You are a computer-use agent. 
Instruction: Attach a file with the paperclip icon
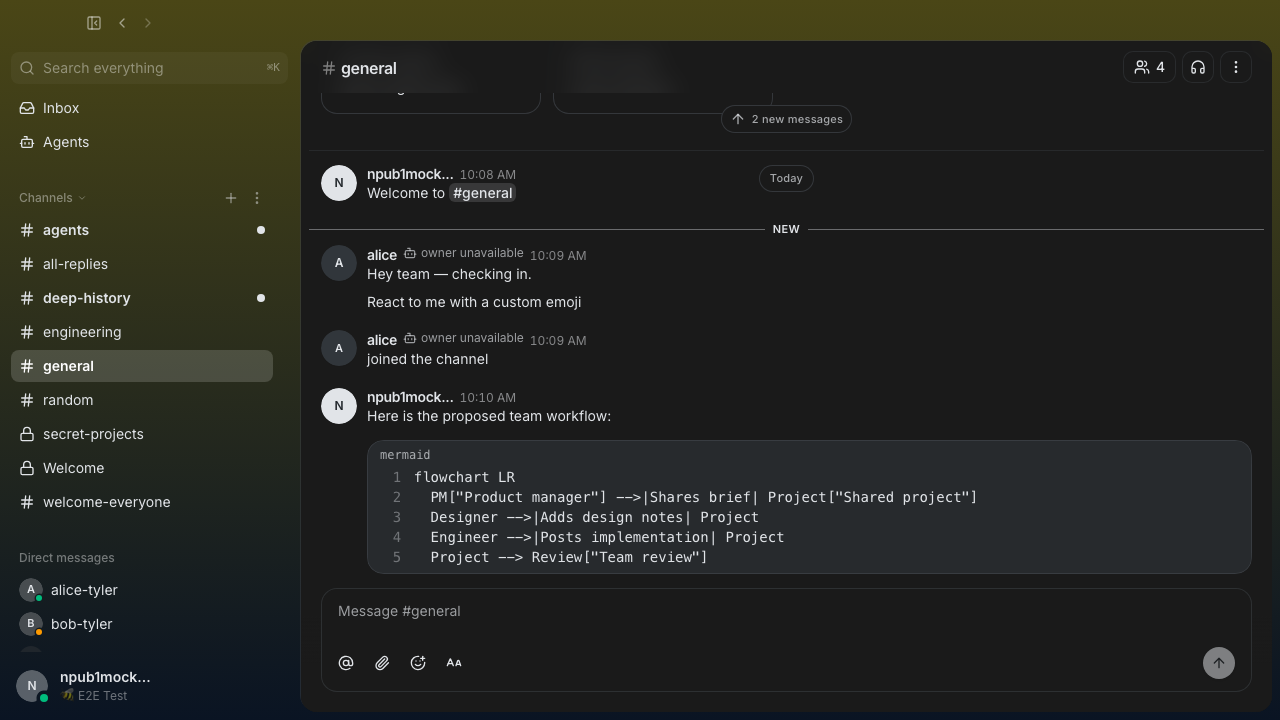pos(382,663)
